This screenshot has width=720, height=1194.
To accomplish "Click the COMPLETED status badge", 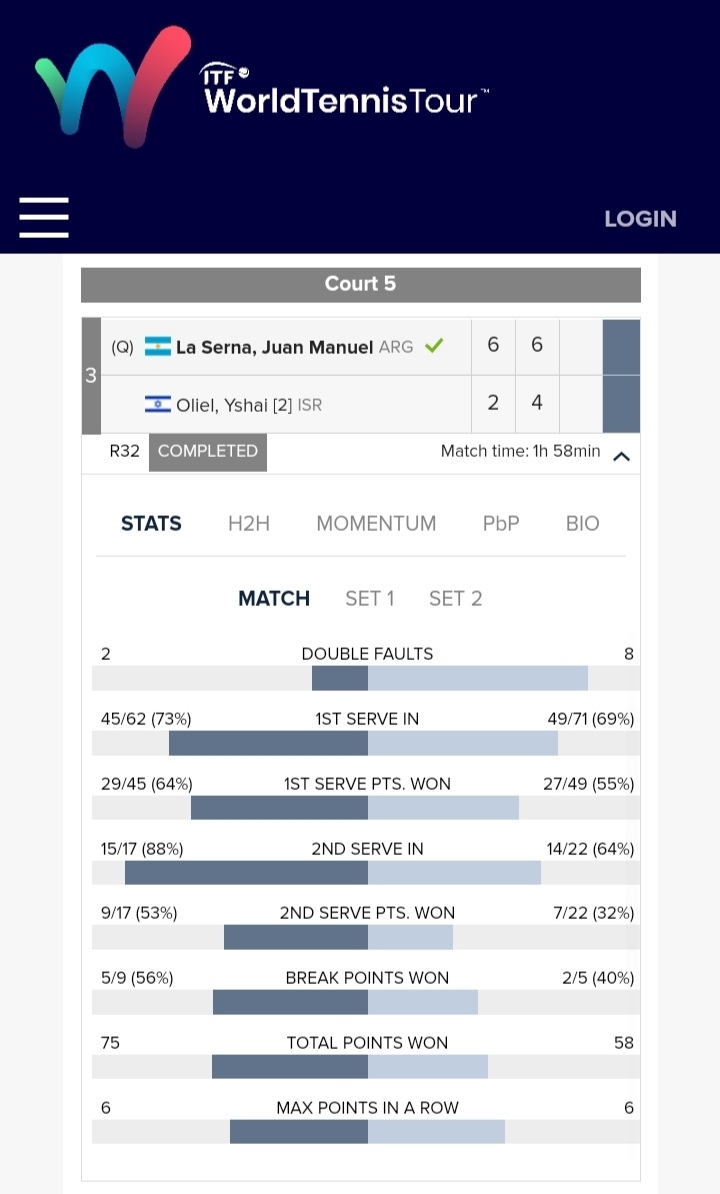I will pyautogui.click(x=208, y=451).
